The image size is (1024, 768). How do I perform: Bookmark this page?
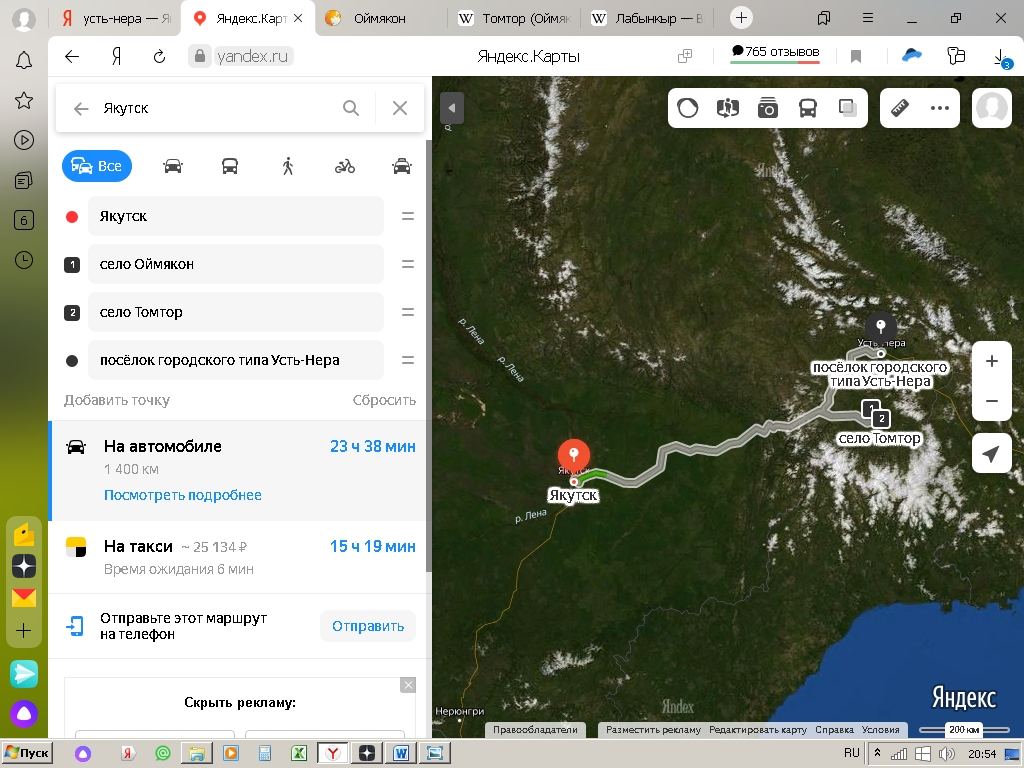(x=856, y=56)
